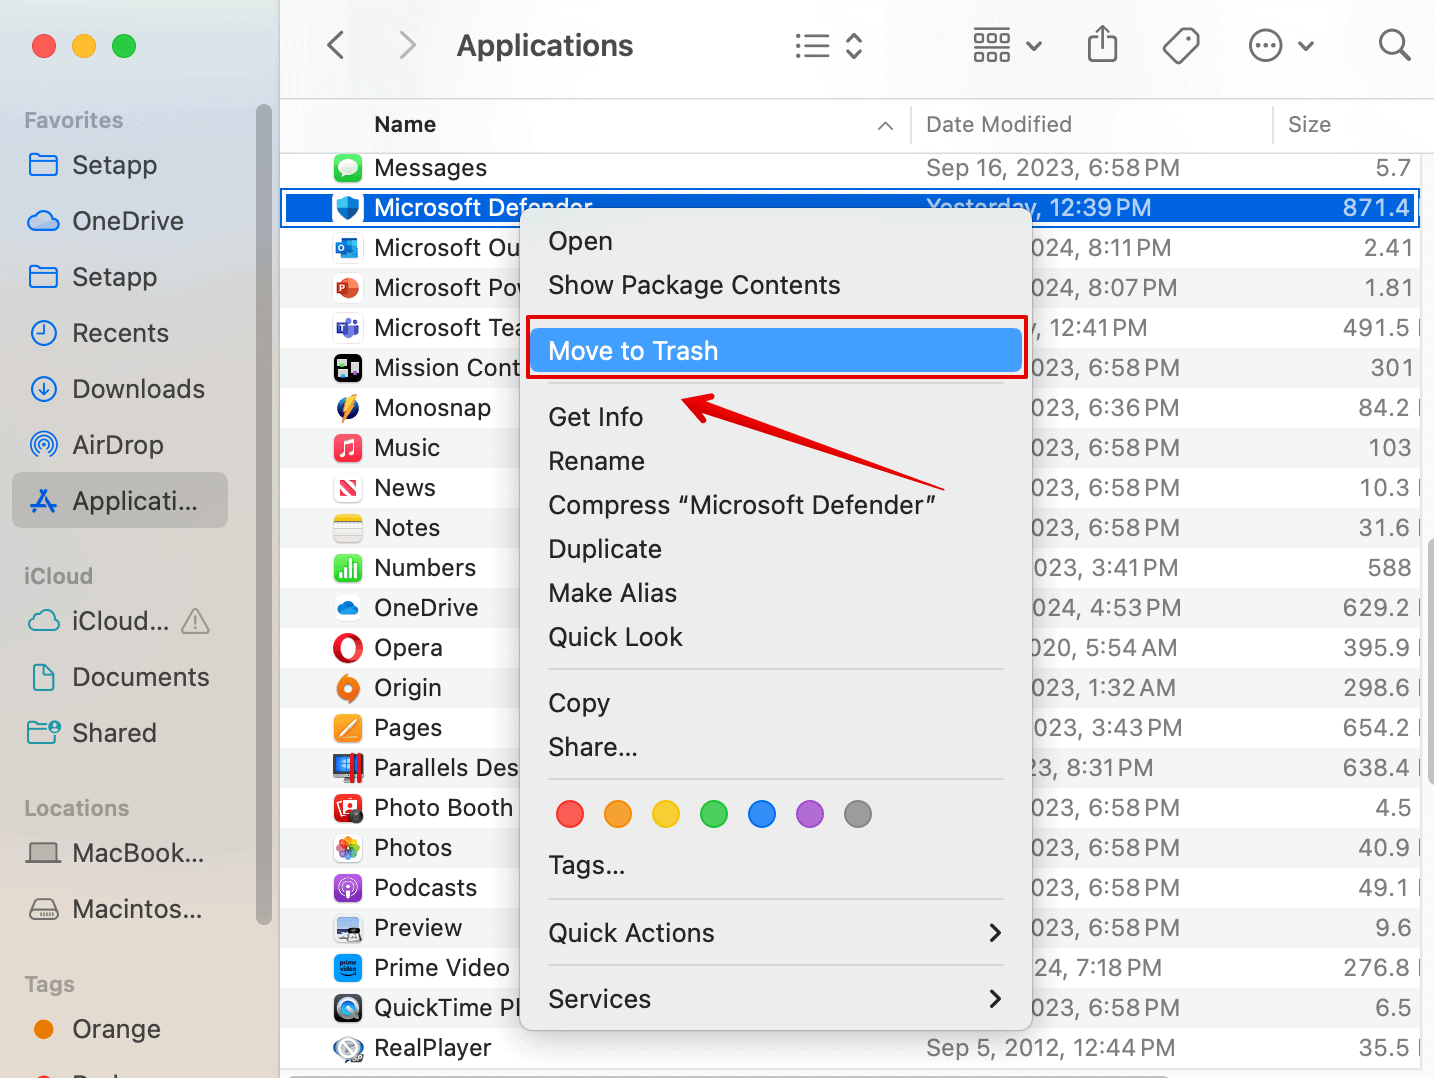1434x1078 pixels.
Task: Choose Move to Trash
Action: pos(775,351)
